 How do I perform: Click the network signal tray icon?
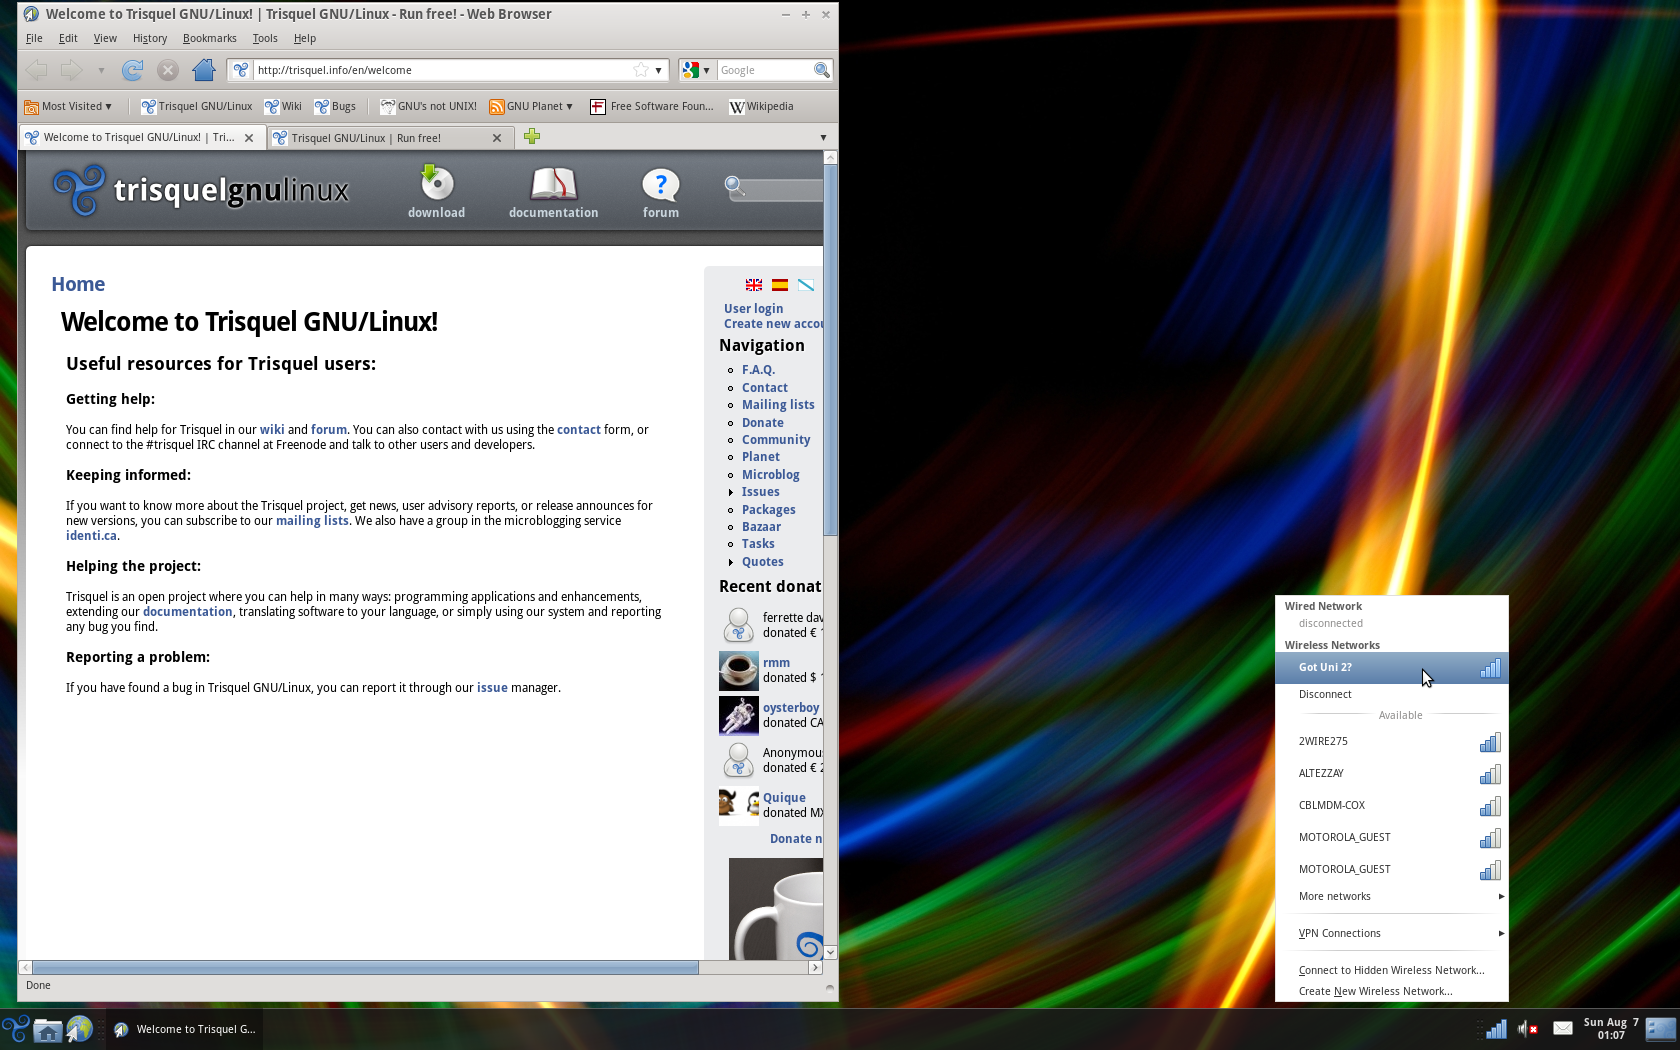tap(1496, 1029)
